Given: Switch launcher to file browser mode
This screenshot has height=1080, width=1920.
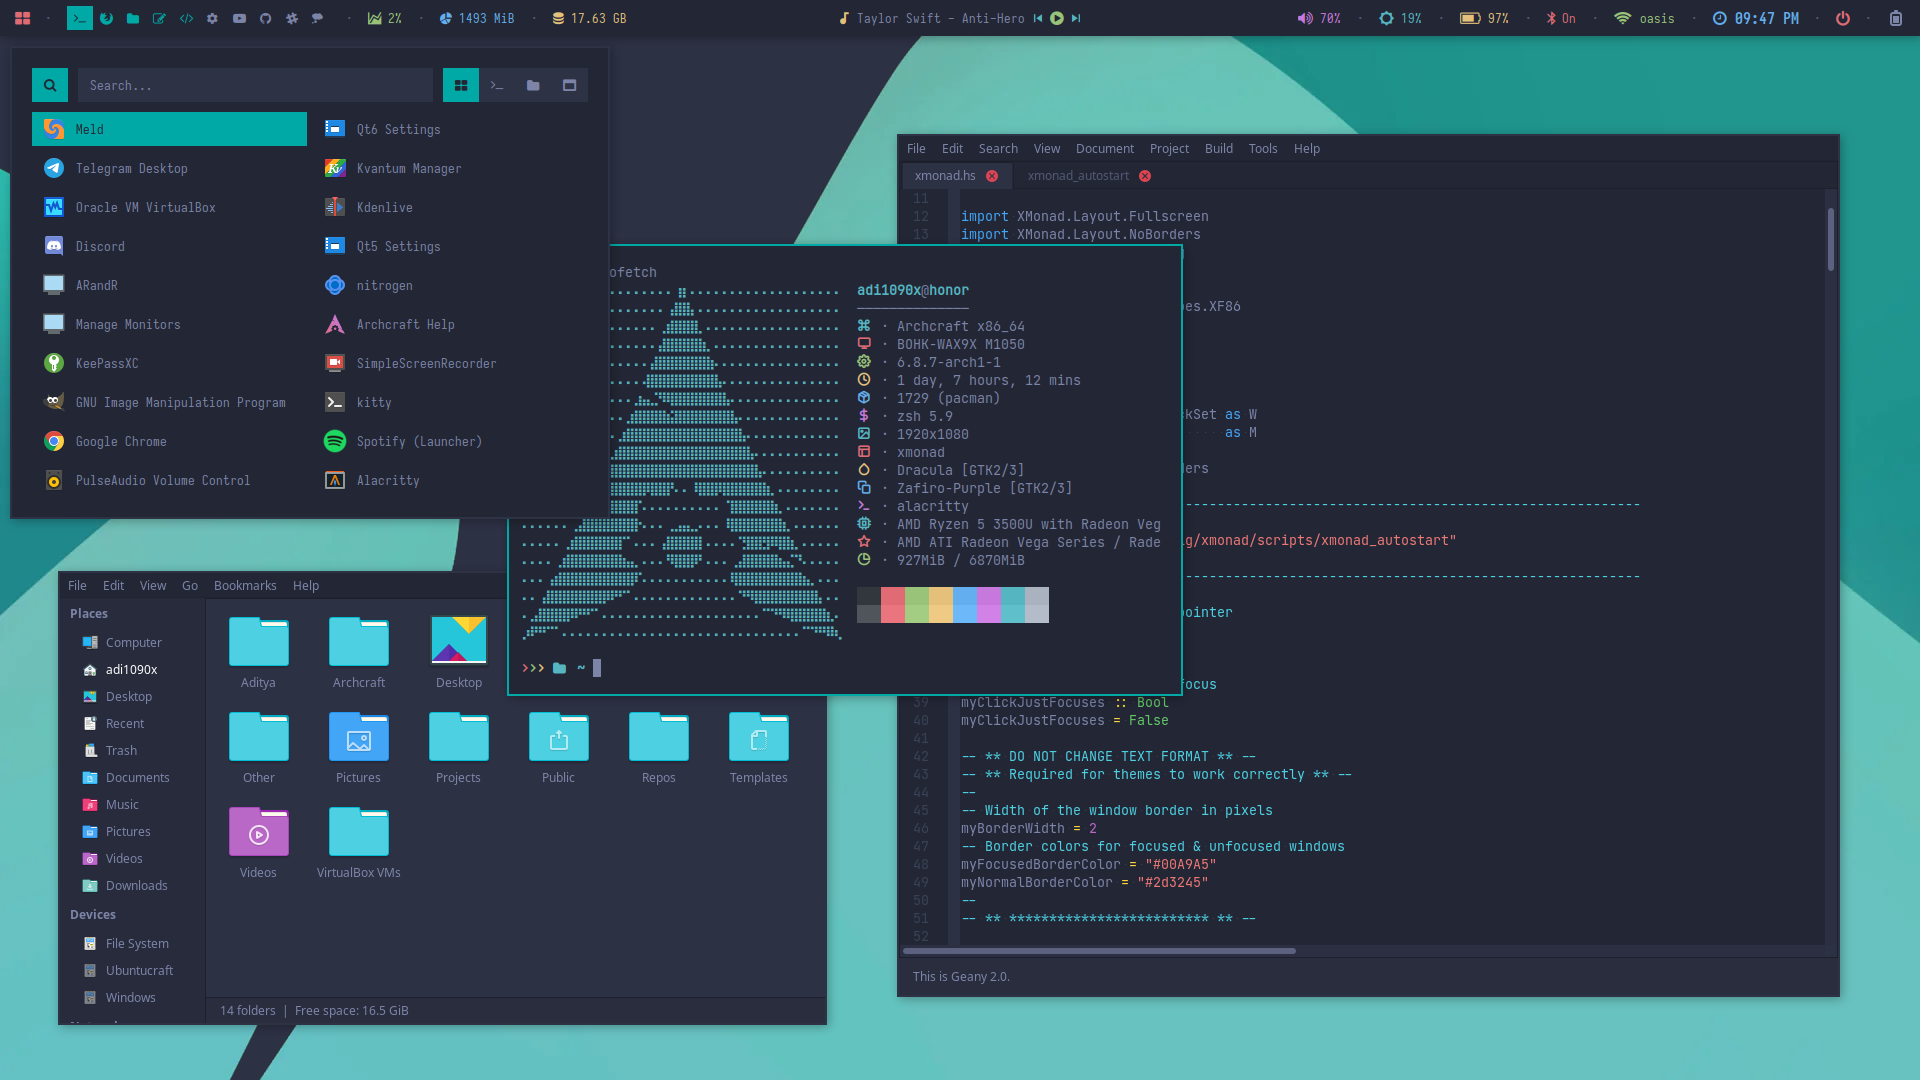Looking at the screenshot, I should coord(533,85).
